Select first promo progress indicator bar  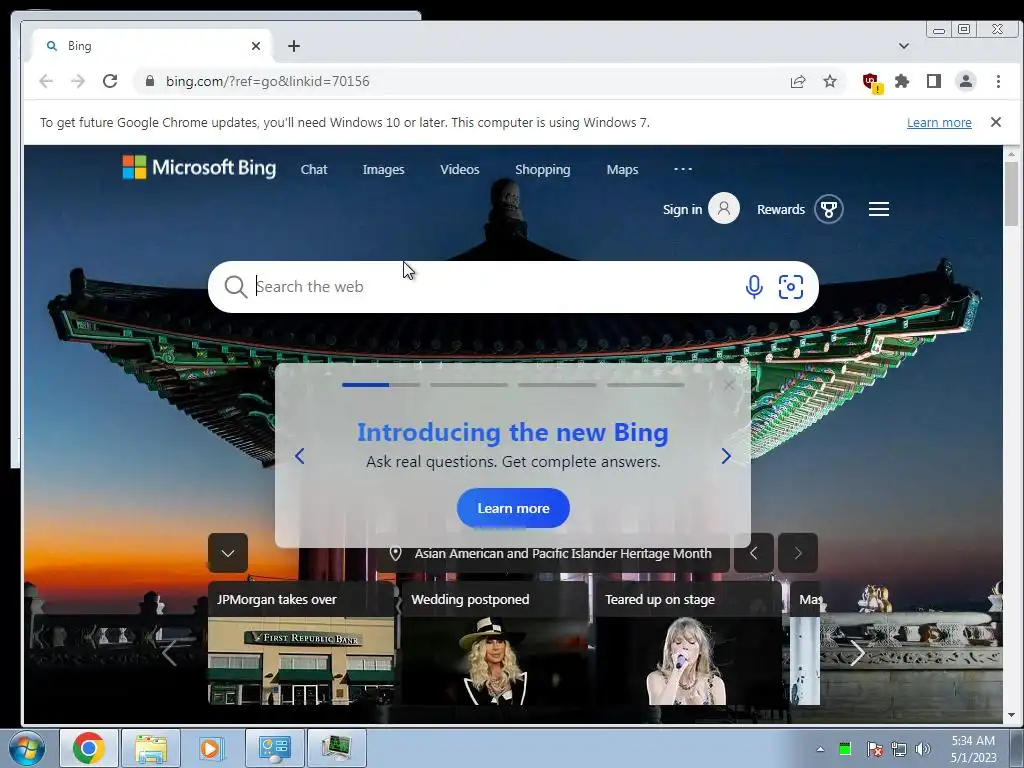(381, 385)
